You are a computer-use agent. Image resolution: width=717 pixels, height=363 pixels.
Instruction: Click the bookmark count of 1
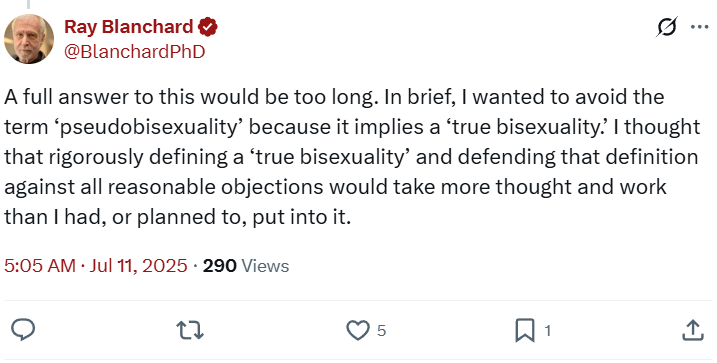coord(547,331)
